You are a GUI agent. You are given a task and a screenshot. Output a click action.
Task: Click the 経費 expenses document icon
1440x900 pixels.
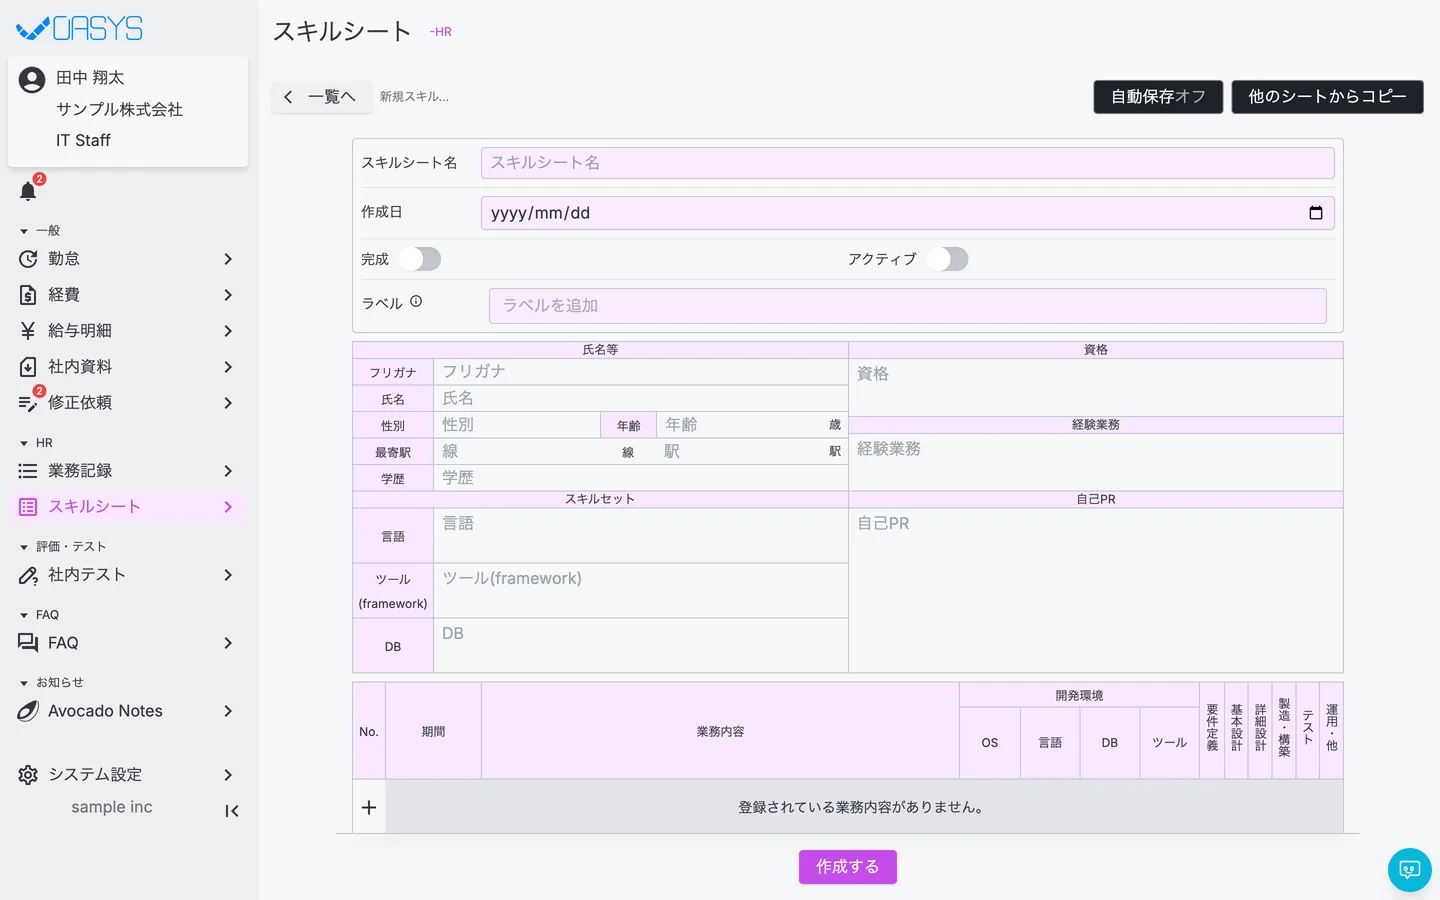[28, 295]
